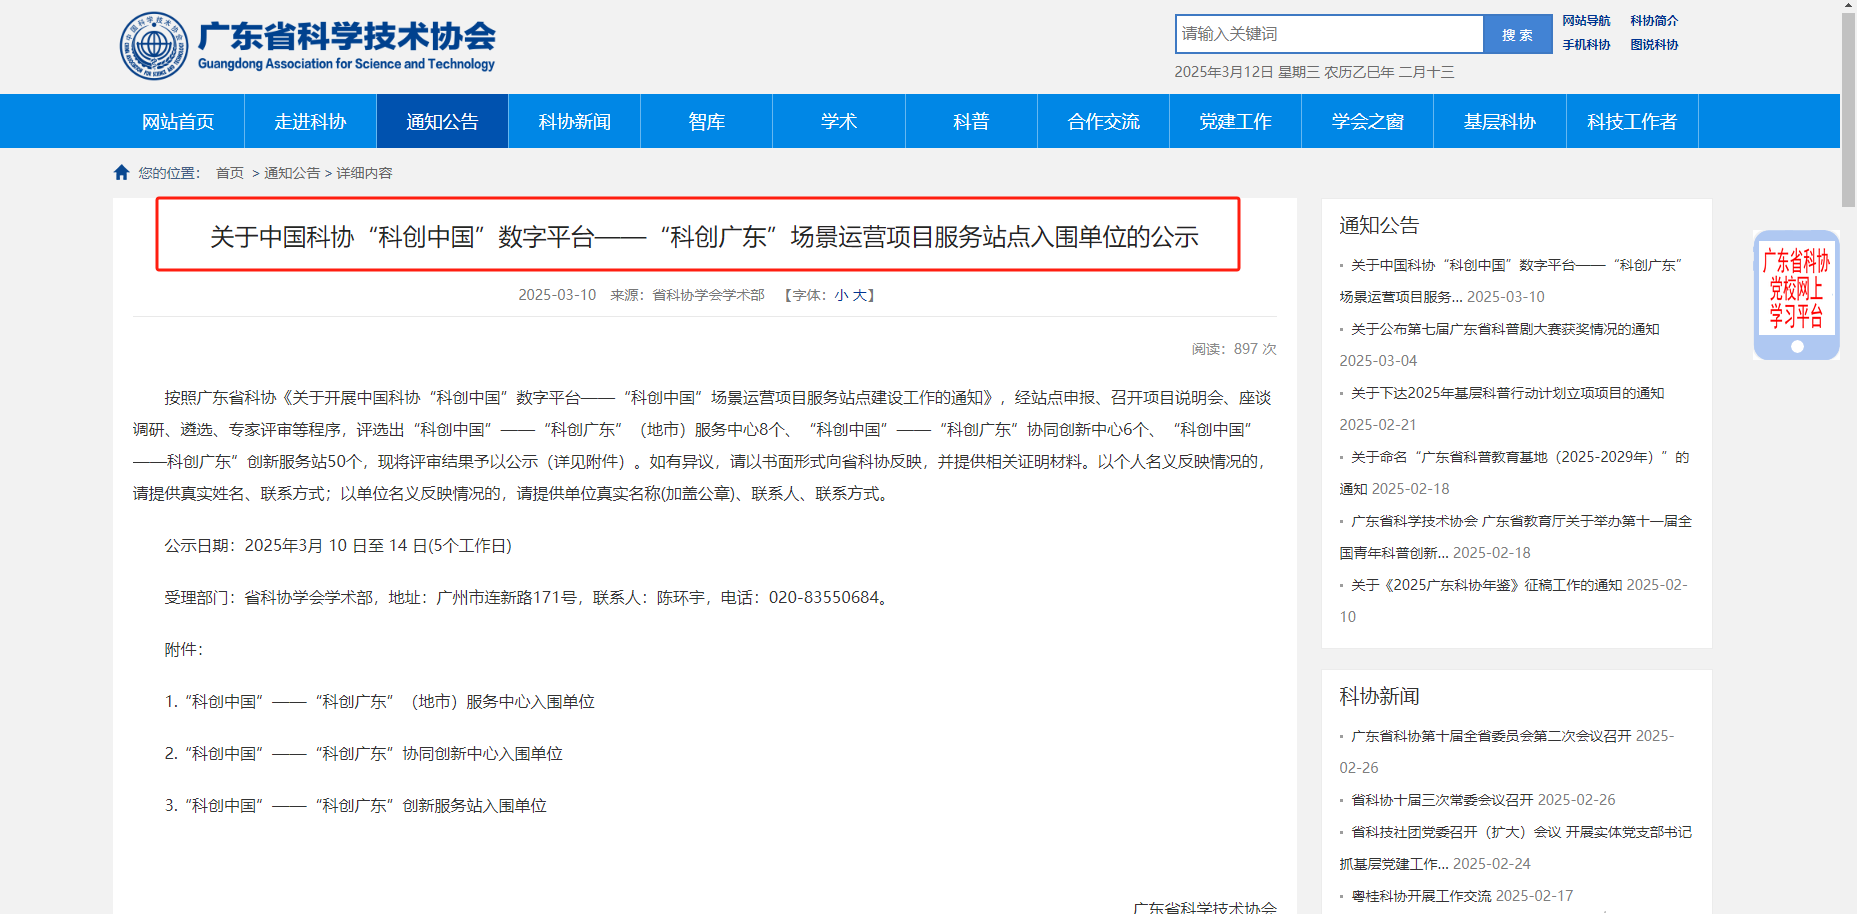Open the 科普 nav tab

point(971,121)
